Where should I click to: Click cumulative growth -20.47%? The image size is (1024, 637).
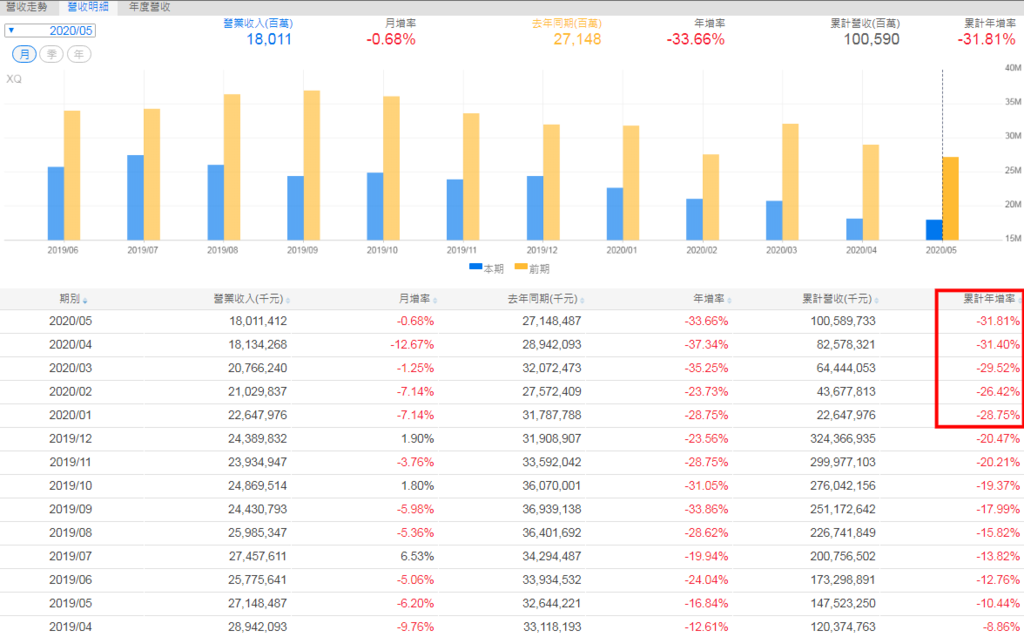(998, 438)
